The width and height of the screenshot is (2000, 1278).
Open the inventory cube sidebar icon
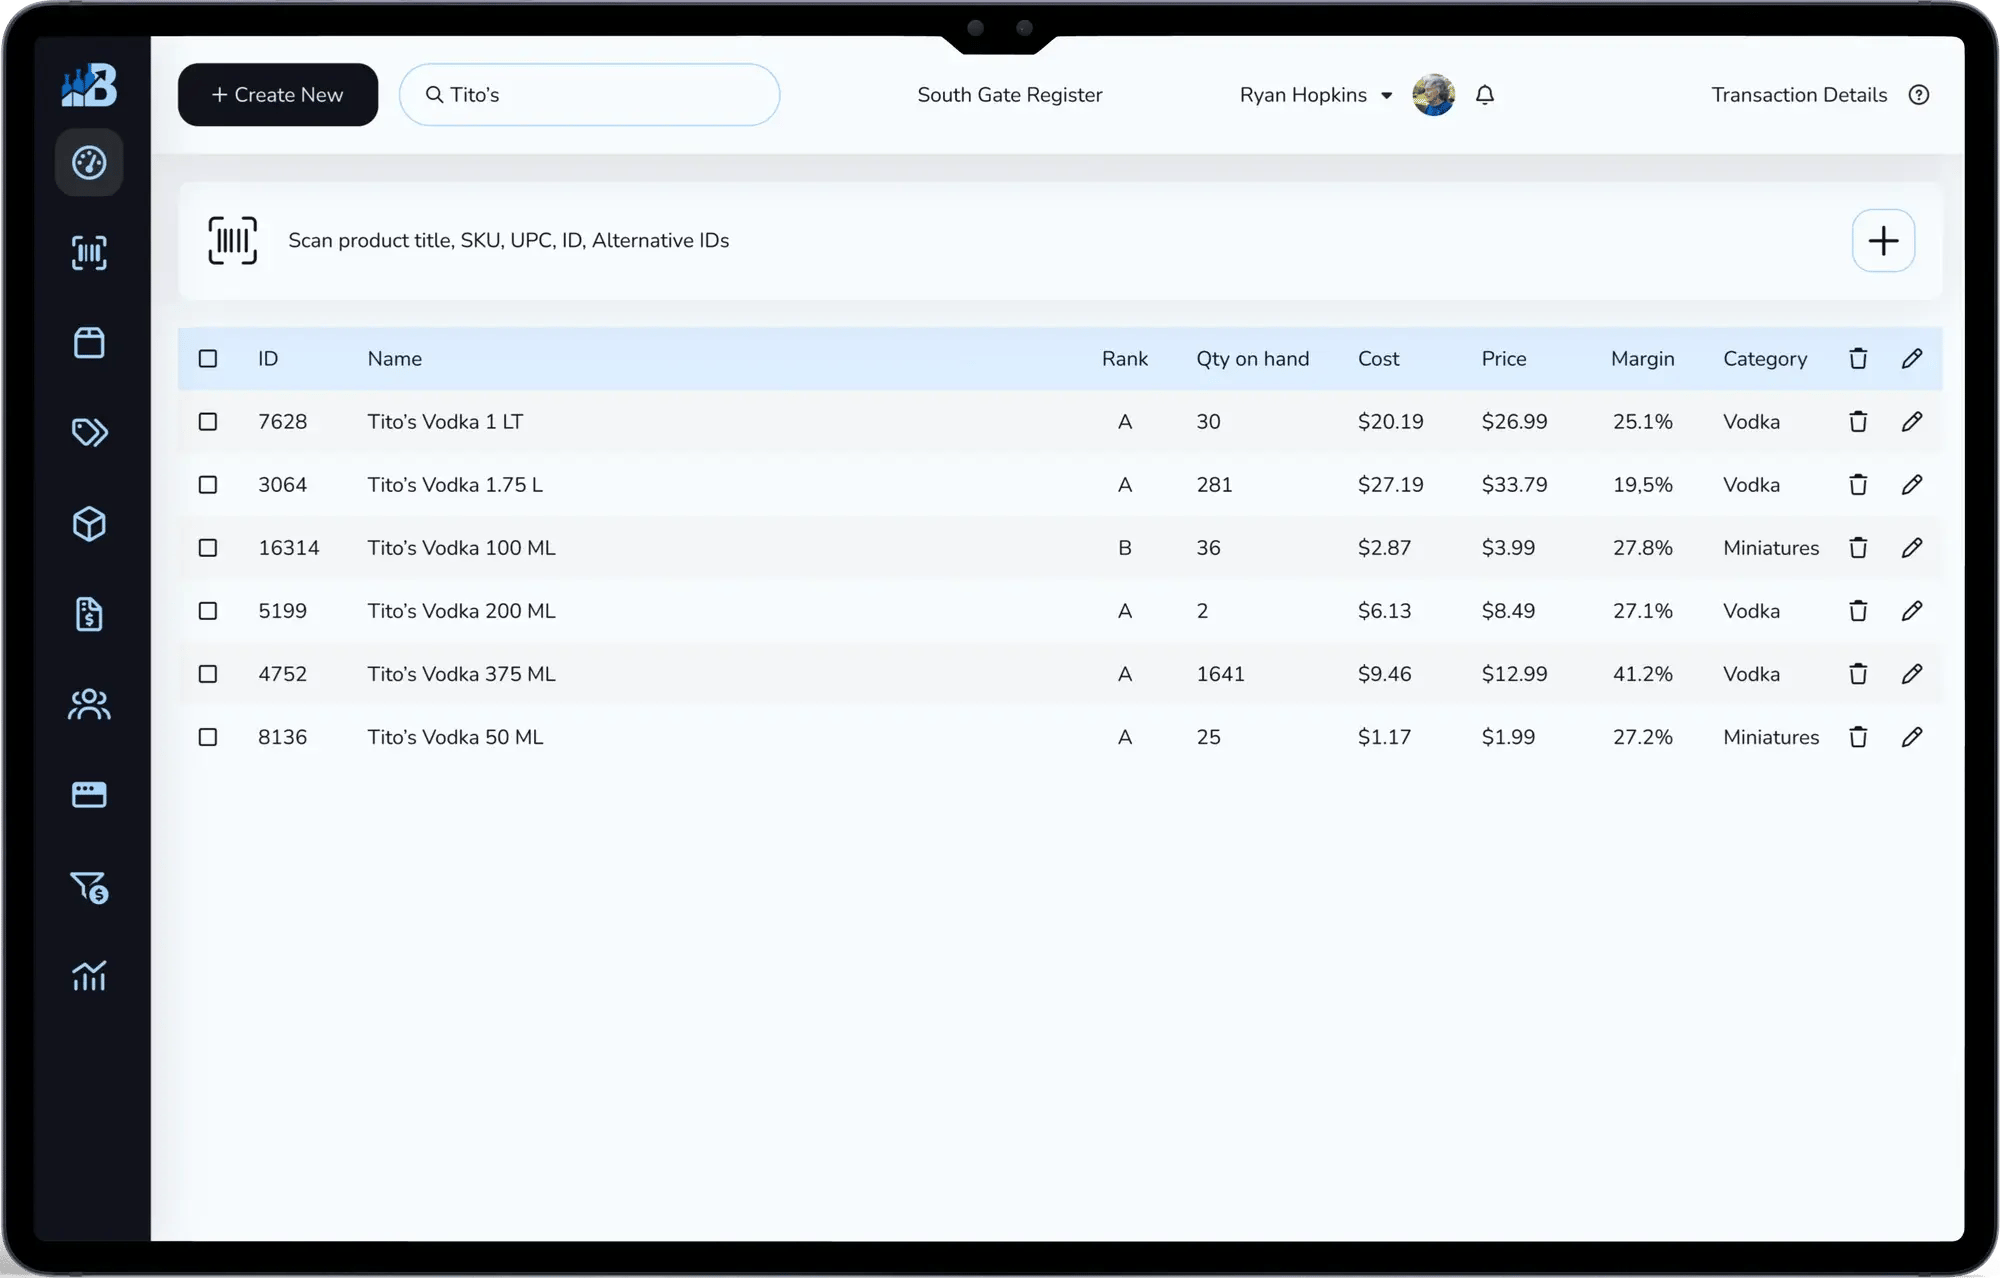pos(89,524)
